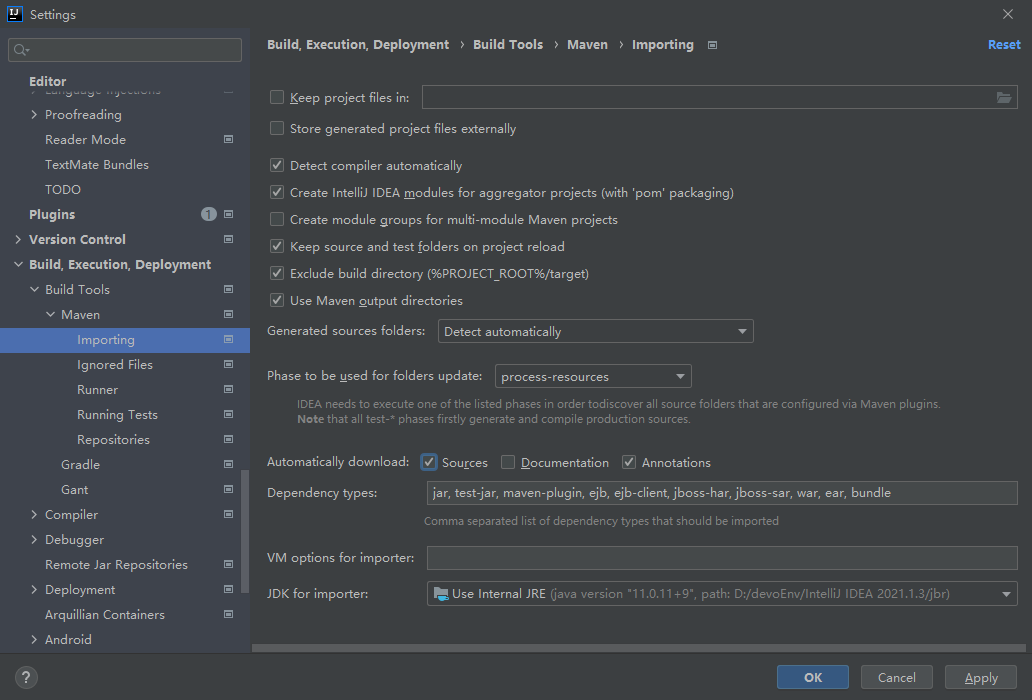The width and height of the screenshot is (1032, 700).
Task: Open JDK for importer dropdown
Action: tap(722, 594)
